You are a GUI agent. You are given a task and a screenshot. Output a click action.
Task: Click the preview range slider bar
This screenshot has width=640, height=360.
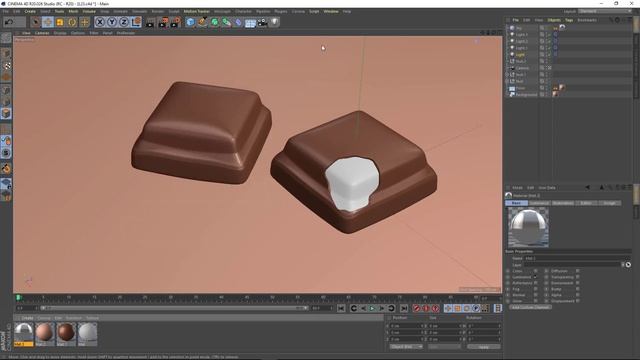point(174,308)
